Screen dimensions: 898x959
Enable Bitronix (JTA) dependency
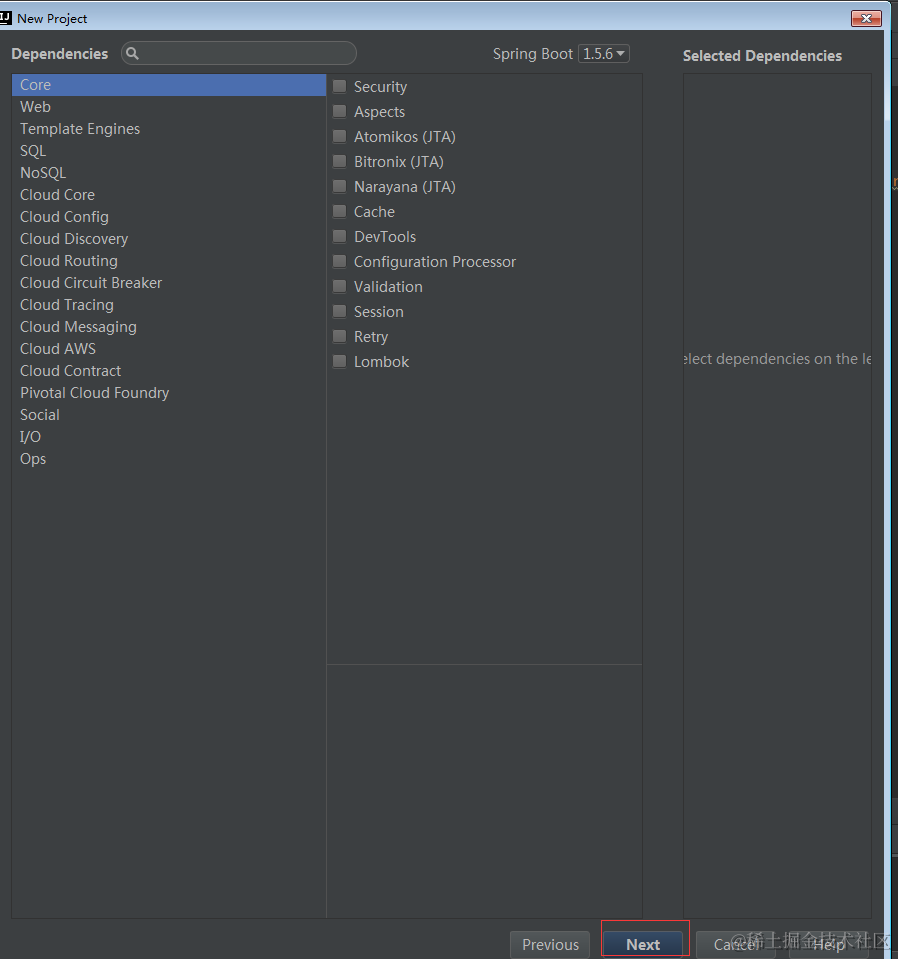(340, 161)
